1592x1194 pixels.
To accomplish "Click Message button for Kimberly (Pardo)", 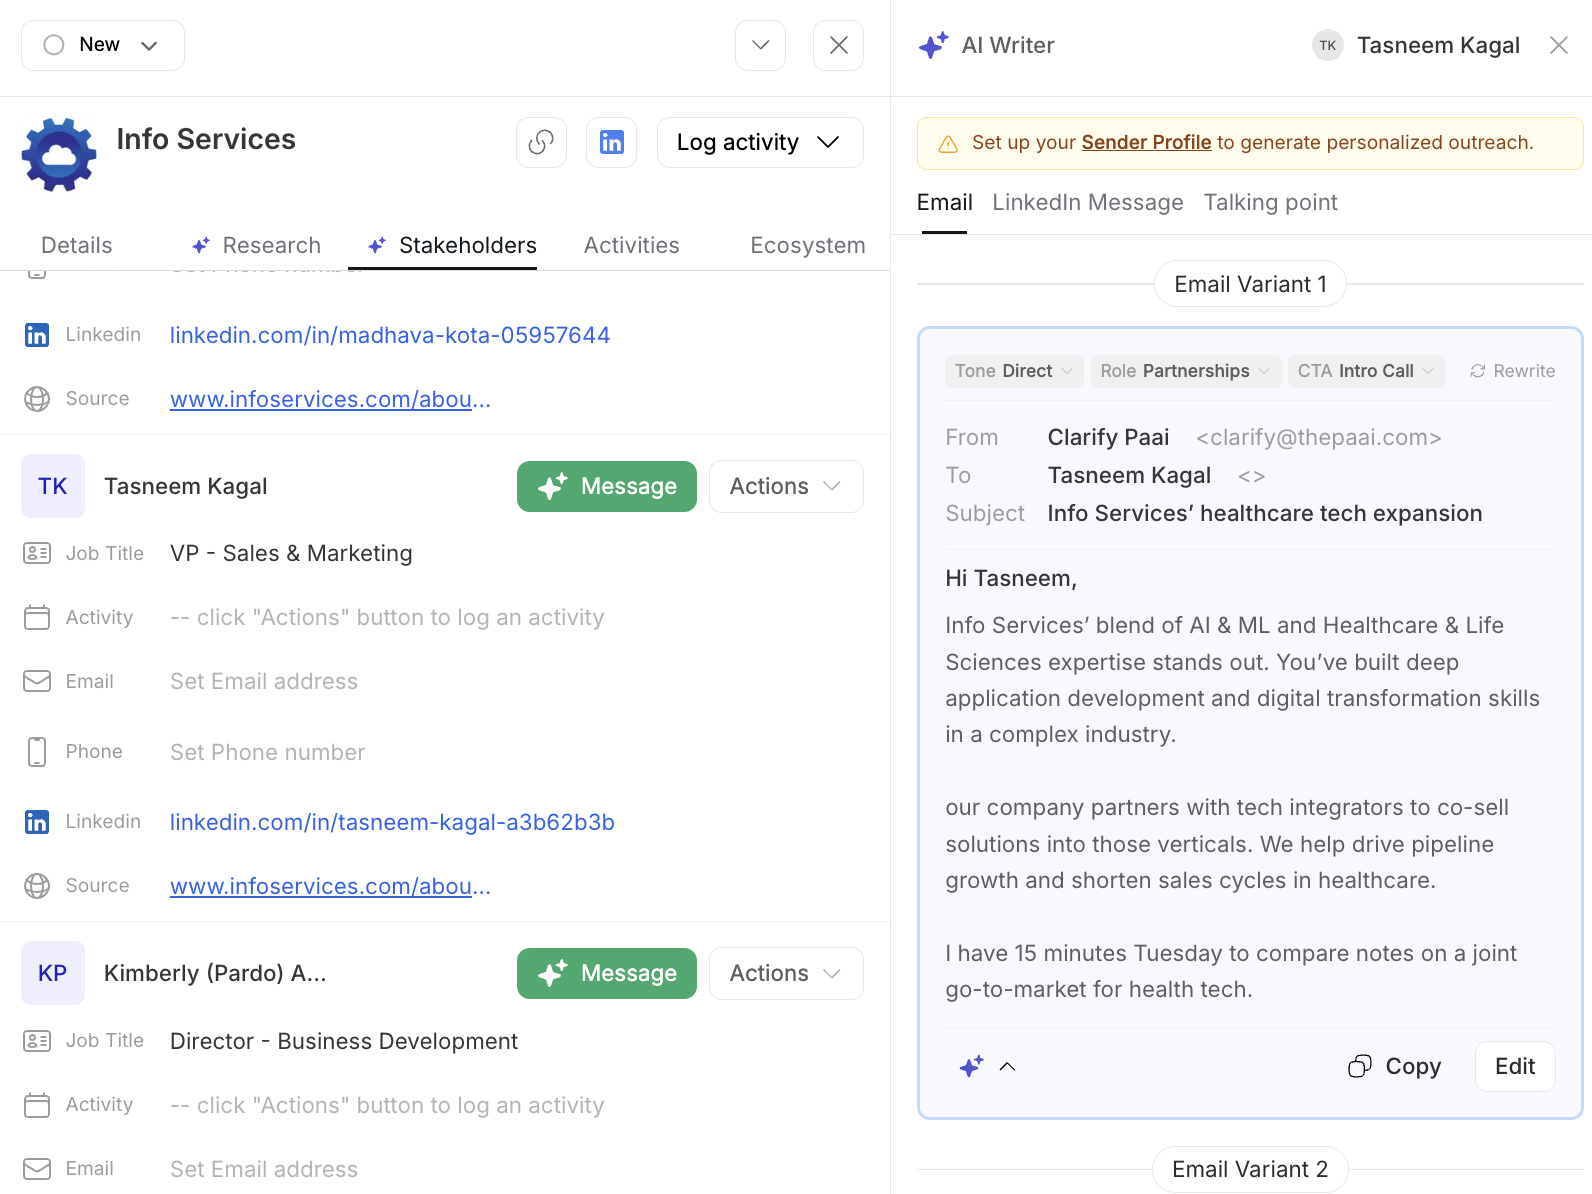I will tap(607, 973).
